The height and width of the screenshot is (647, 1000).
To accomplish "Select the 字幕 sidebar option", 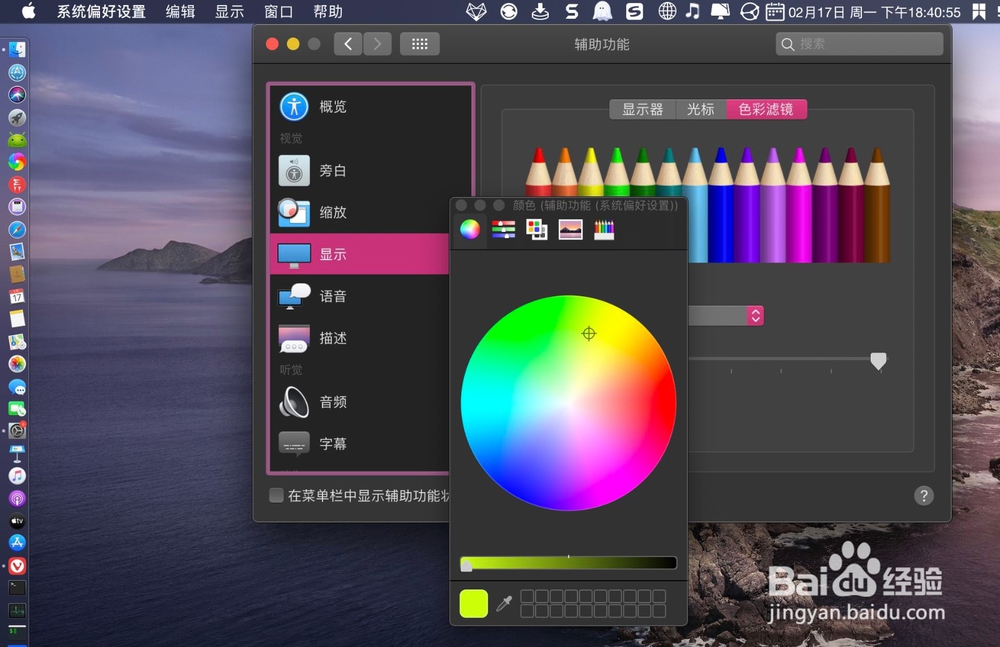I will pyautogui.click(x=332, y=444).
